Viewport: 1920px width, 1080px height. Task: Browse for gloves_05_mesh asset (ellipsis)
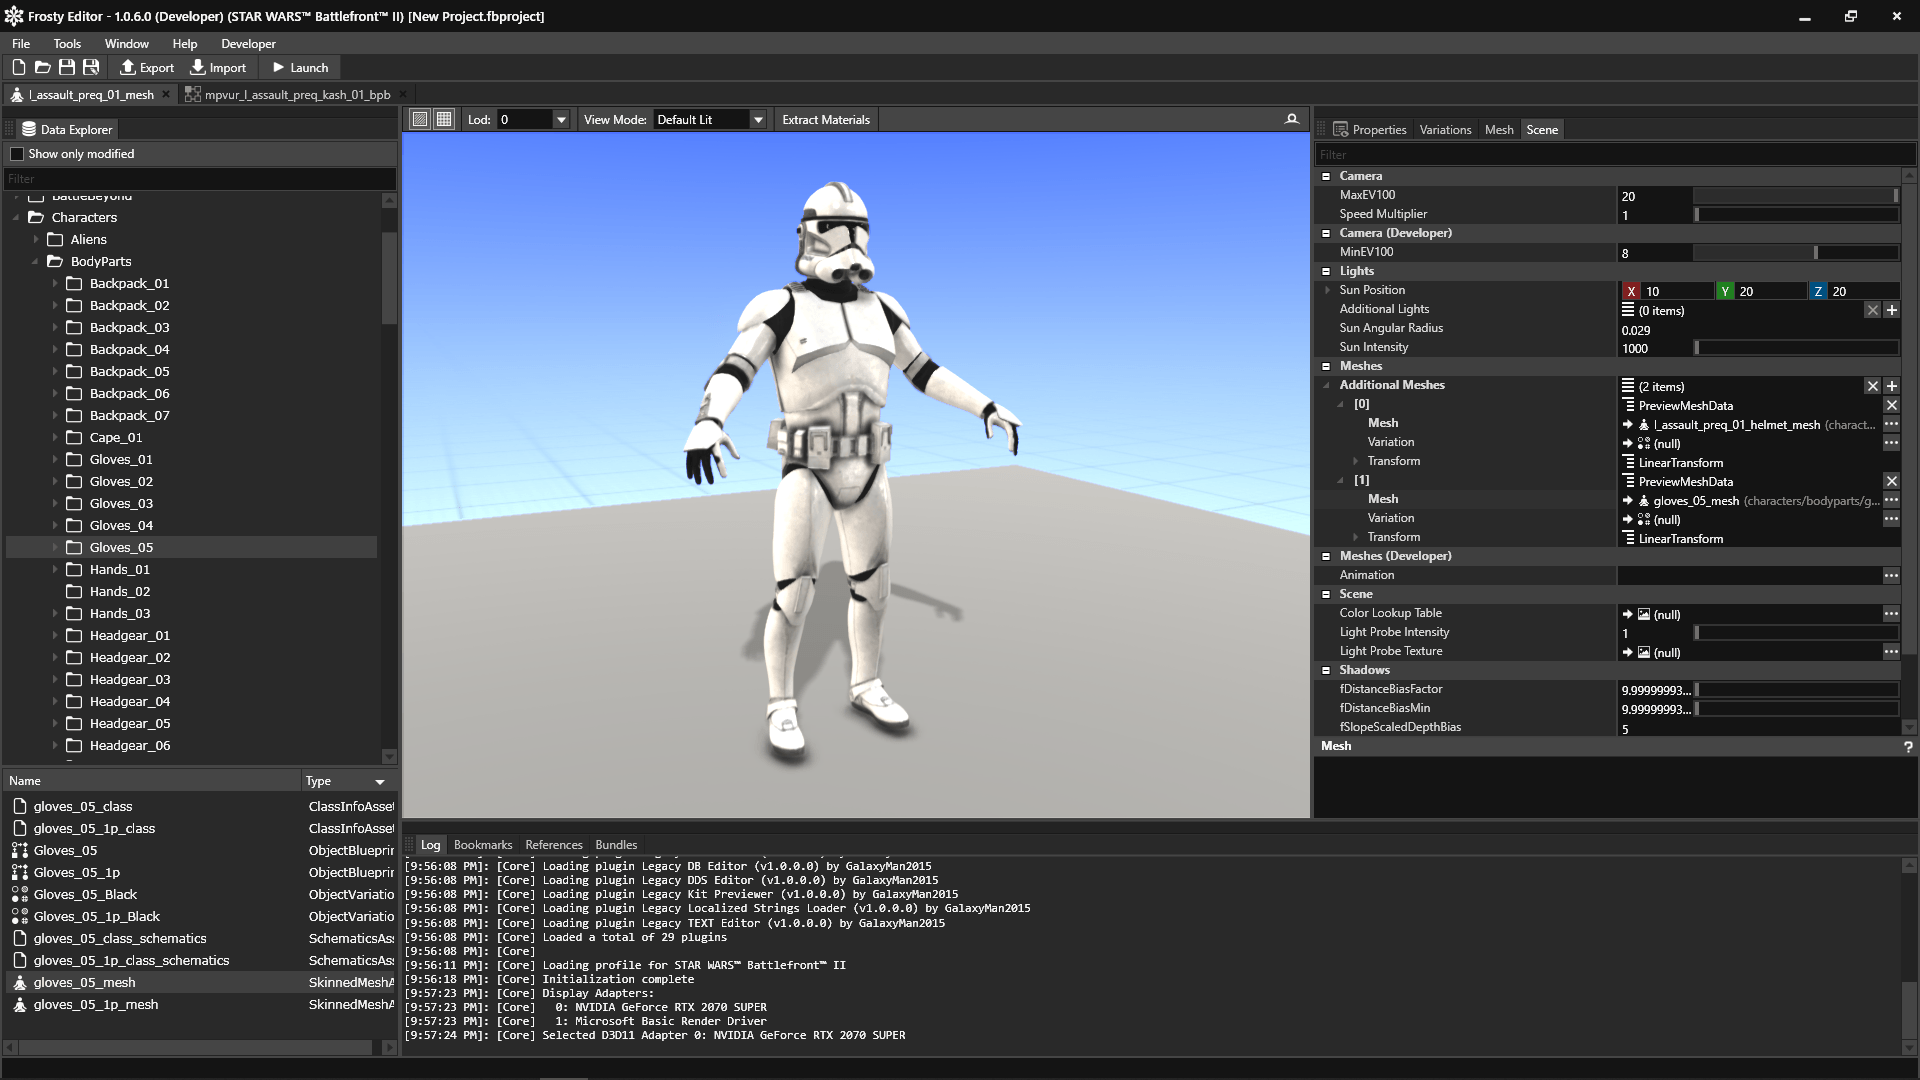coord(1892,500)
